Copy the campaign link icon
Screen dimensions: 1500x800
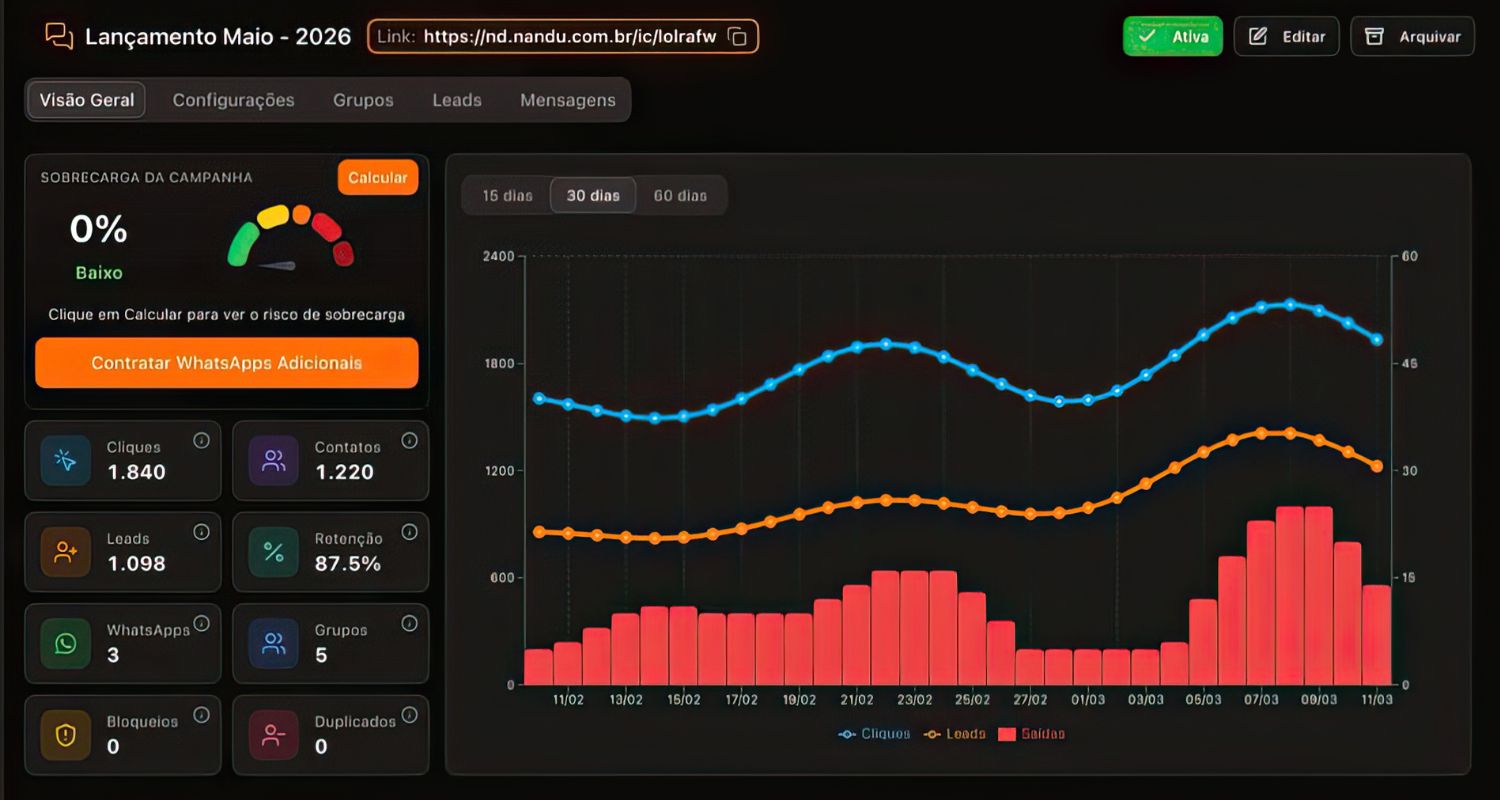click(737, 37)
